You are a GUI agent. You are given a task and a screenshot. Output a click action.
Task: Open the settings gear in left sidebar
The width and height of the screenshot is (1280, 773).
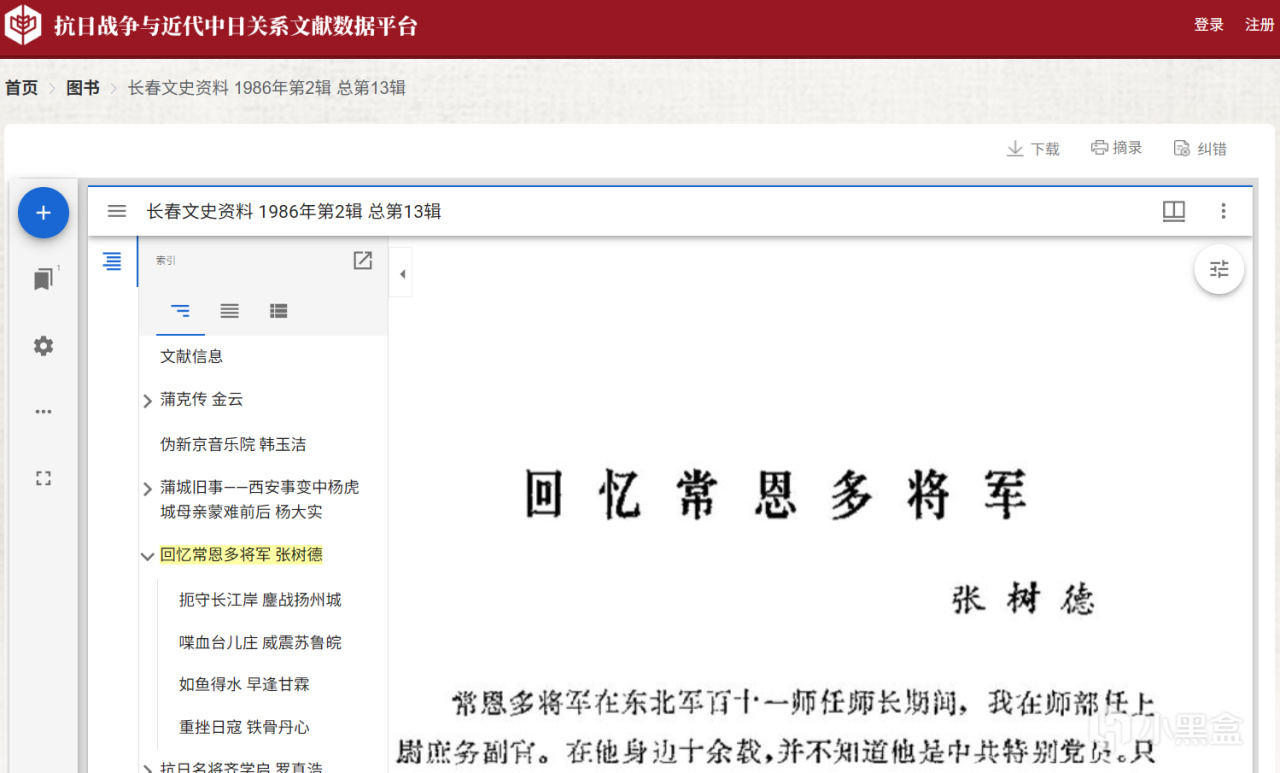pos(43,346)
